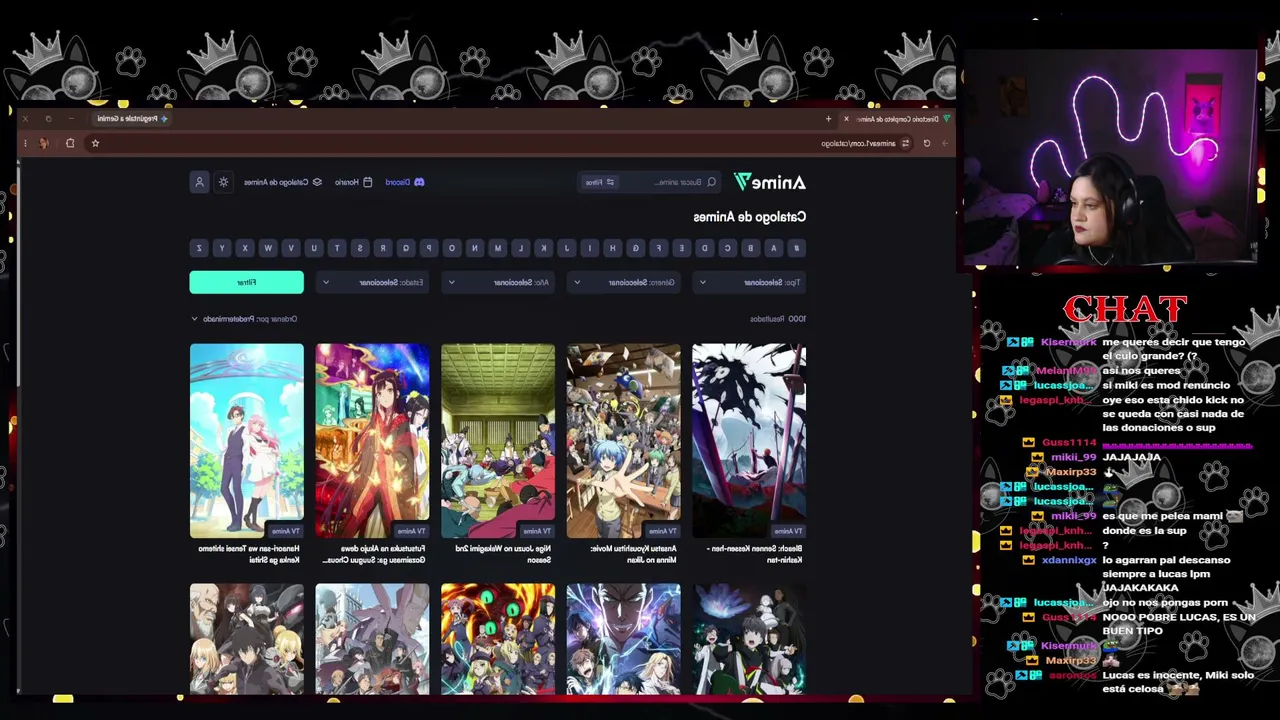1280x720 pixels.
Task: Expand the Género dropdown
Action: (x=623, y=282)
